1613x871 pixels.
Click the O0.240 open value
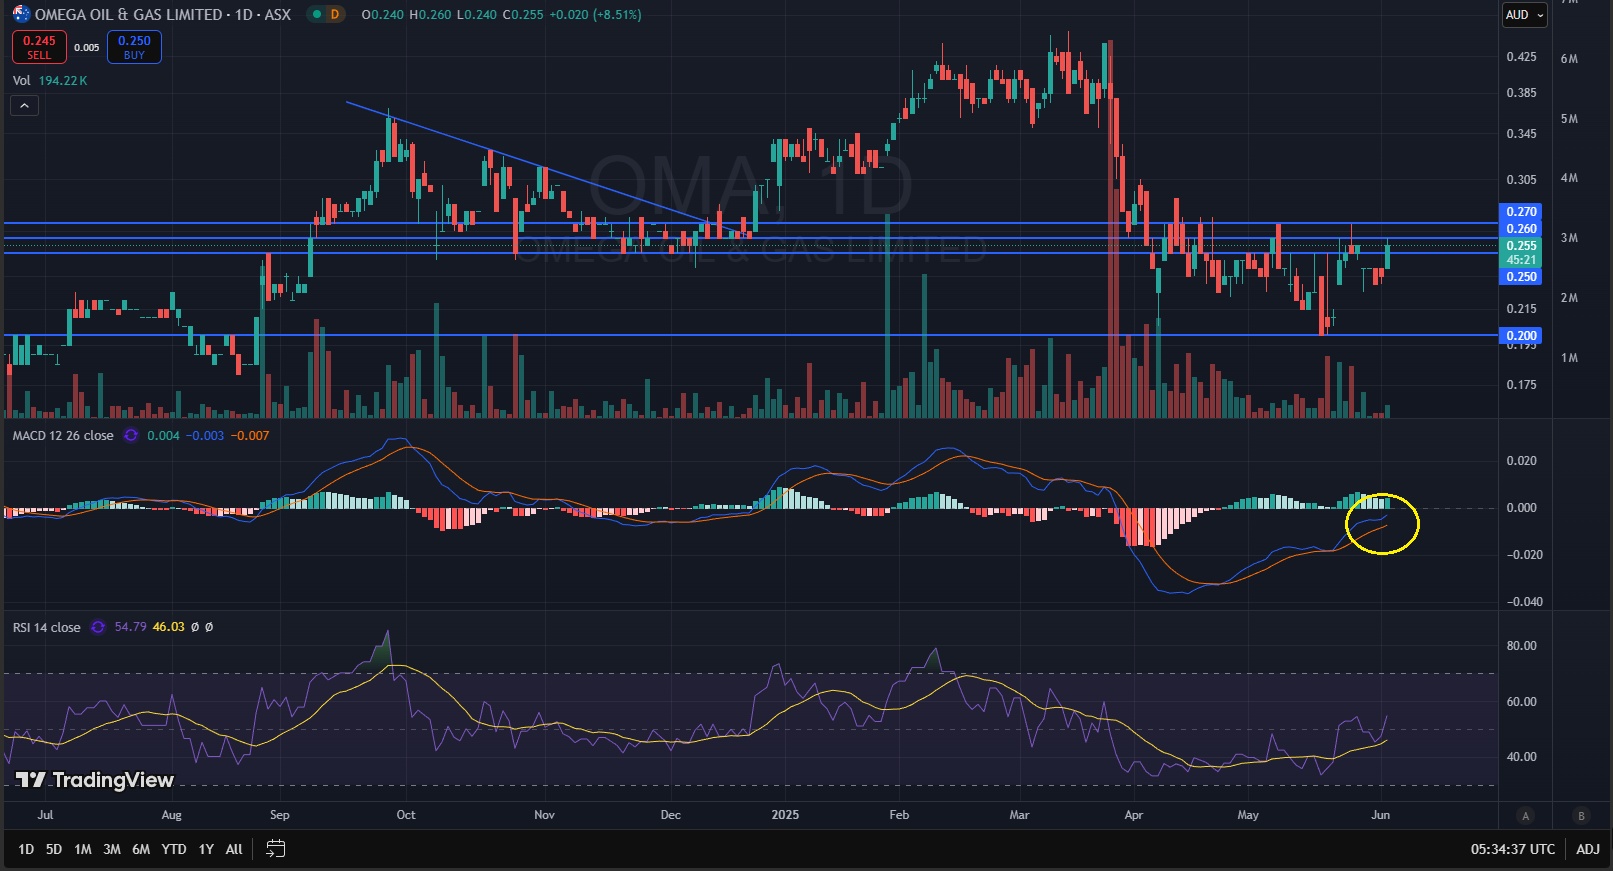click(x=383, y=15)
